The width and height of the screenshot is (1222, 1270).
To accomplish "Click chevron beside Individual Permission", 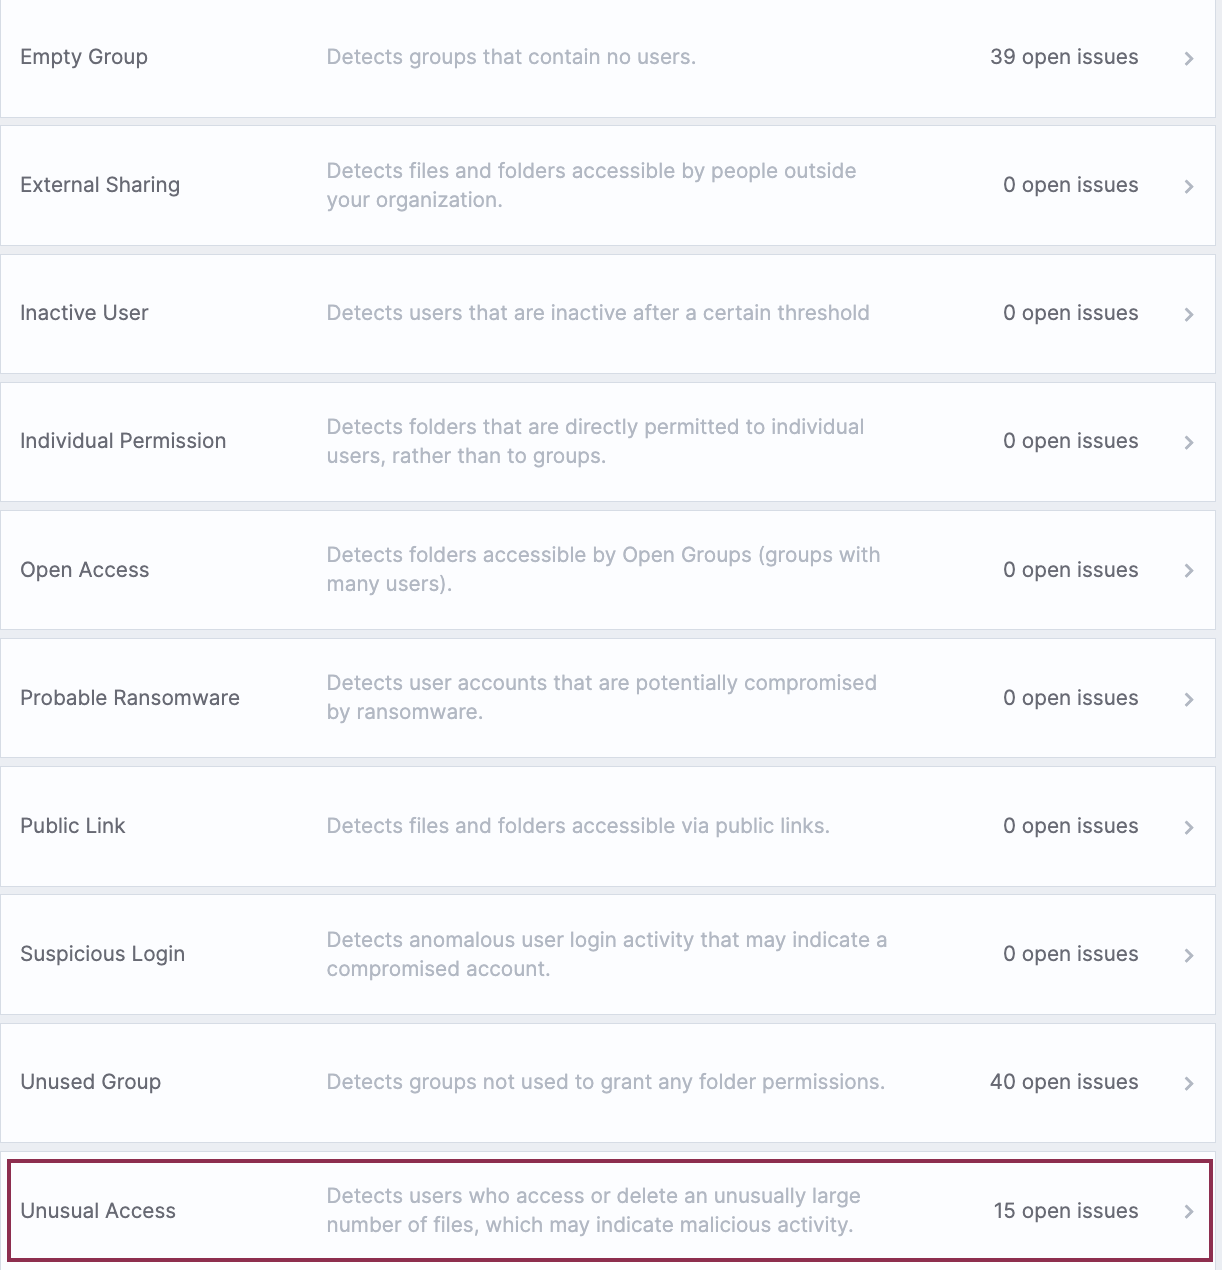I will pyautogui.click(x=1189, y=442).
